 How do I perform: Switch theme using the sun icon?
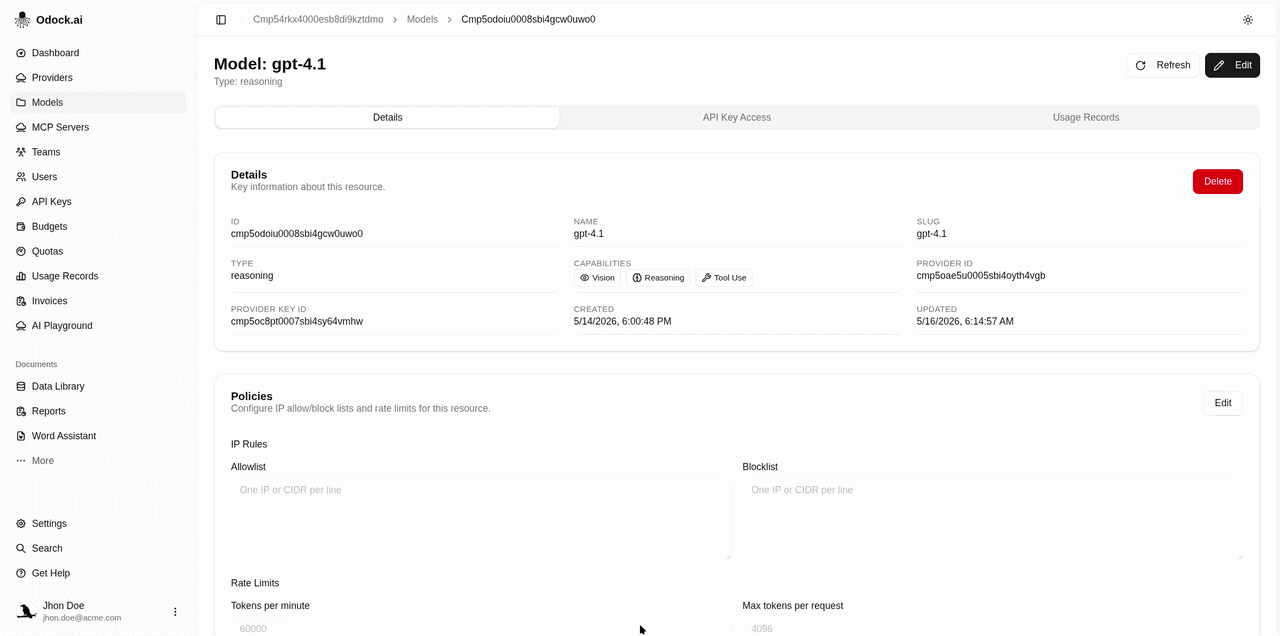pyautogui.click(x=1248, y=20)
